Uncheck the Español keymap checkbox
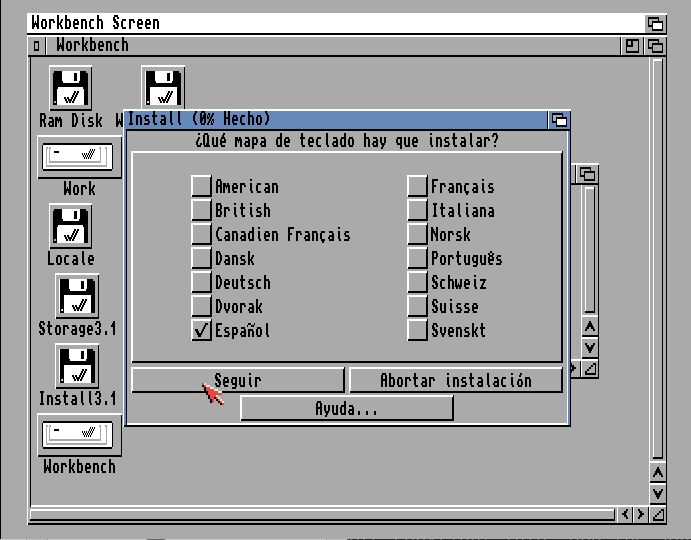The image size is (691, 540). tap(201, 330)
